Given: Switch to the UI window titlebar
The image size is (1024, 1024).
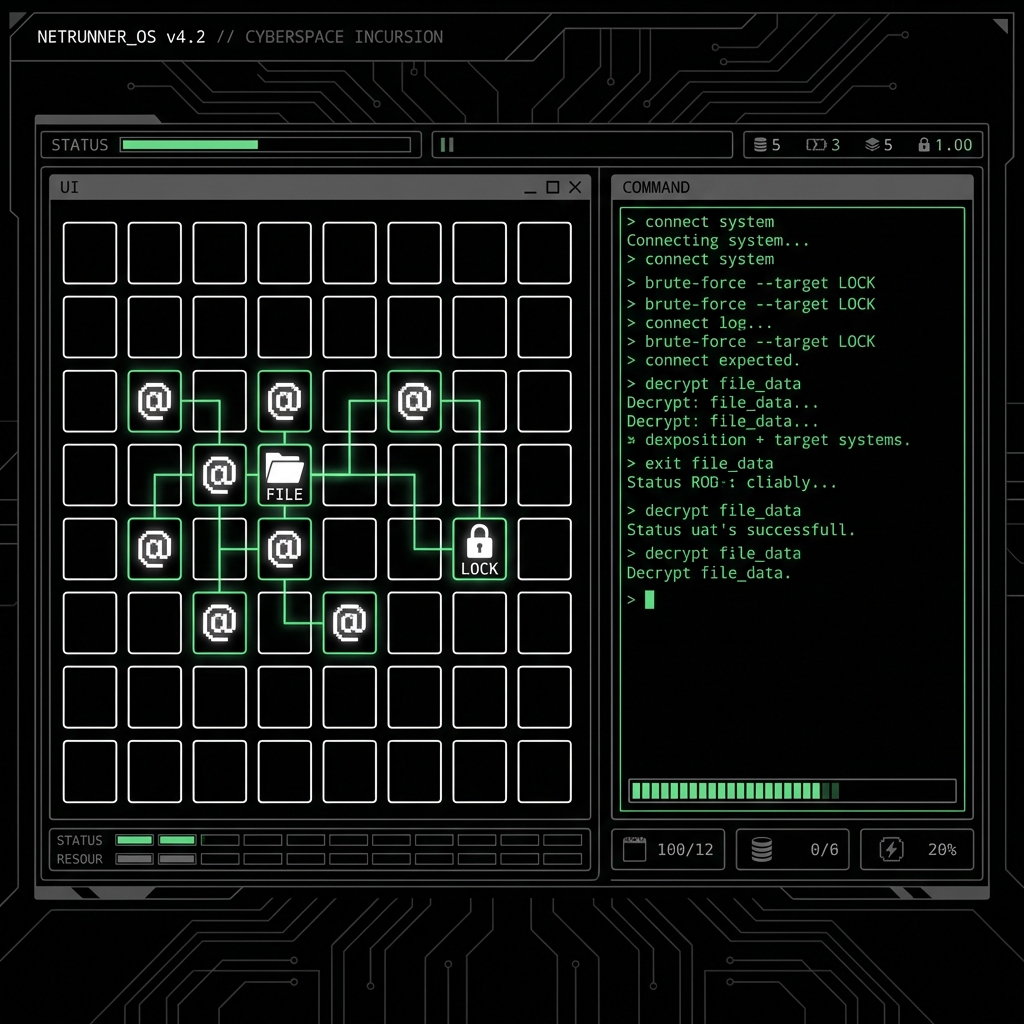Looking at the screenshot, I should pos(300,187).
